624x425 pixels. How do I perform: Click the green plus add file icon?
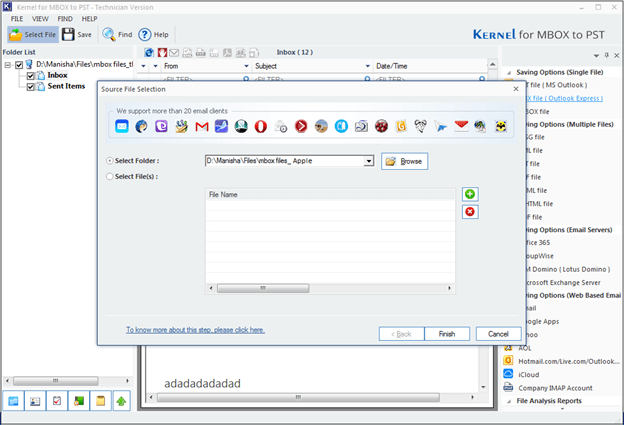pos(470,194)
